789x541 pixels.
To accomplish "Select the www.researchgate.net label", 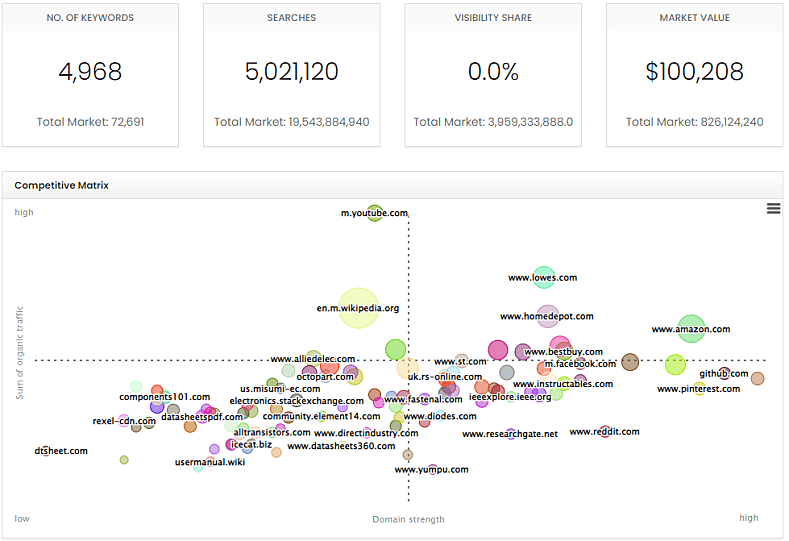I will (x=510, y=434).
